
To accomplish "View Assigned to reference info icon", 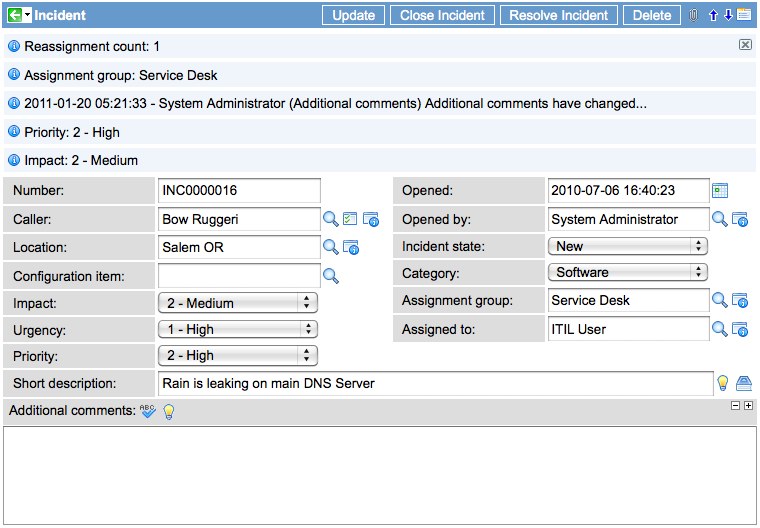I will point(740,329).
